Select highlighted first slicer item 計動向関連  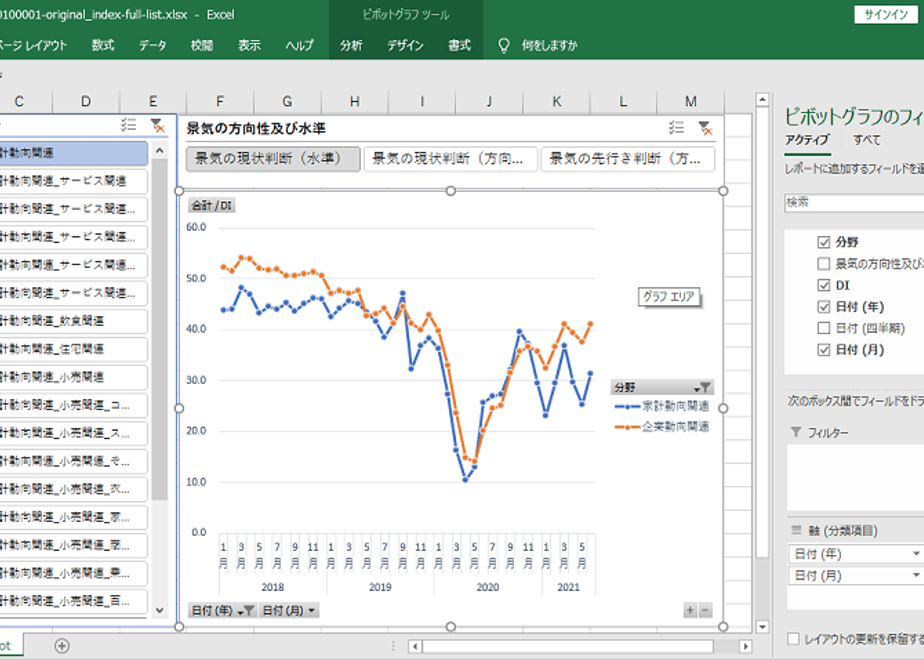click(x=73, y=153)
